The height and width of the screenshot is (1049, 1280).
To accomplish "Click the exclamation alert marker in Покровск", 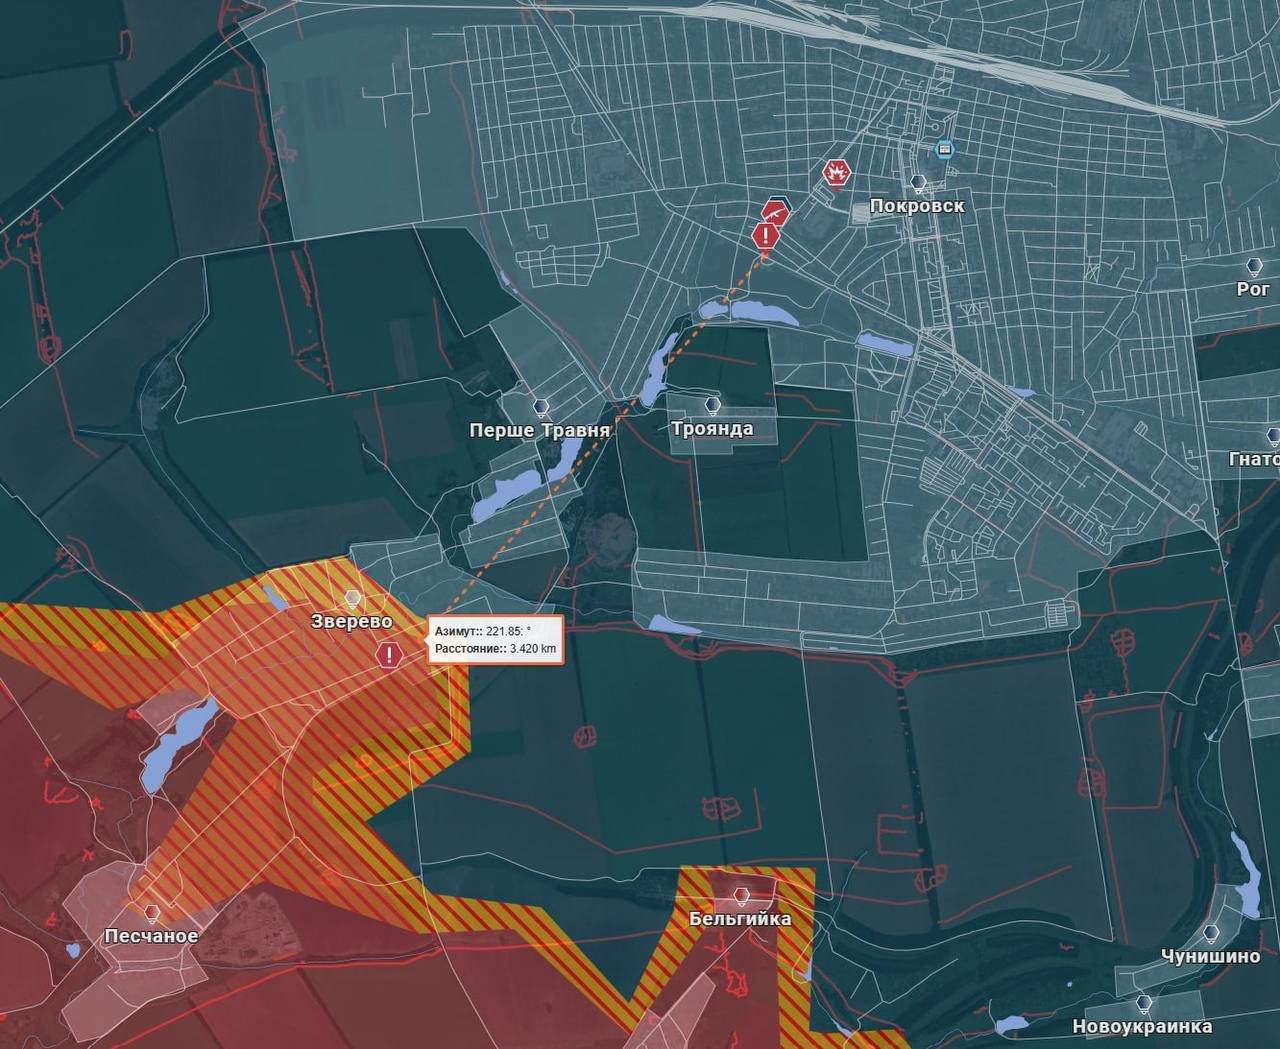I will coord(766,236).
